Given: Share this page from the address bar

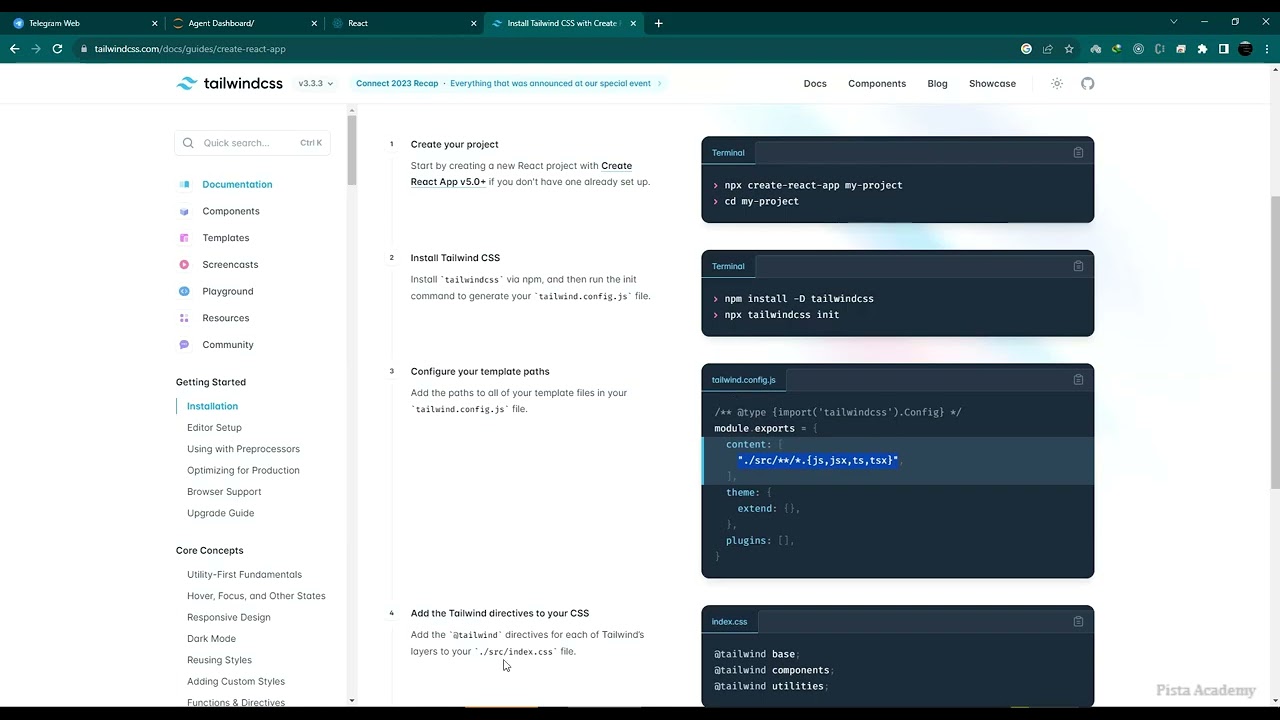Looking at the screenshot, I should click(x=1047, y=49).
